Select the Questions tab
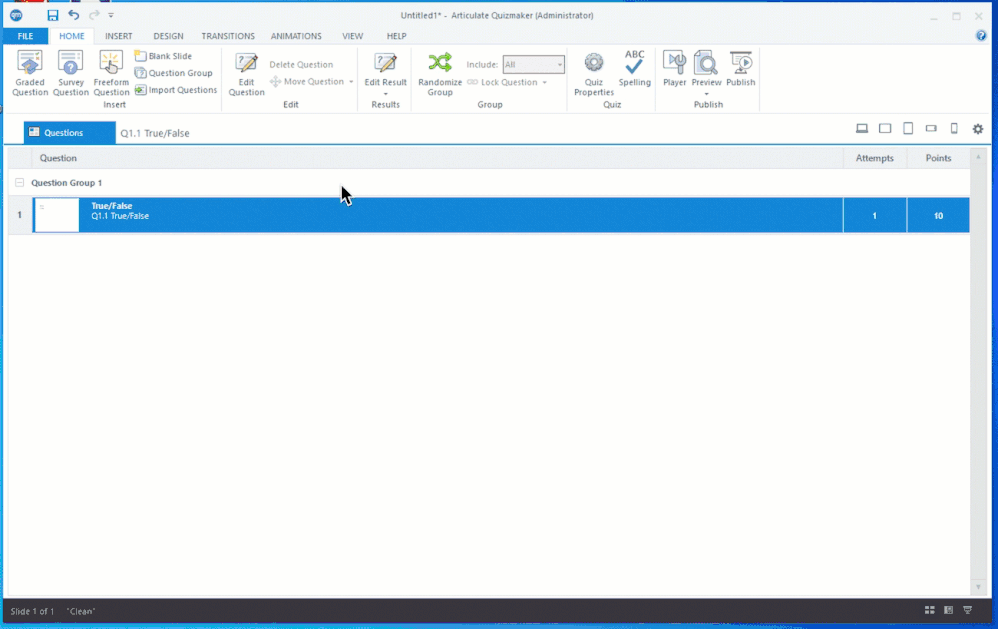Image resolution: width=998 pixels, height=629 pixels. [70, 132]
